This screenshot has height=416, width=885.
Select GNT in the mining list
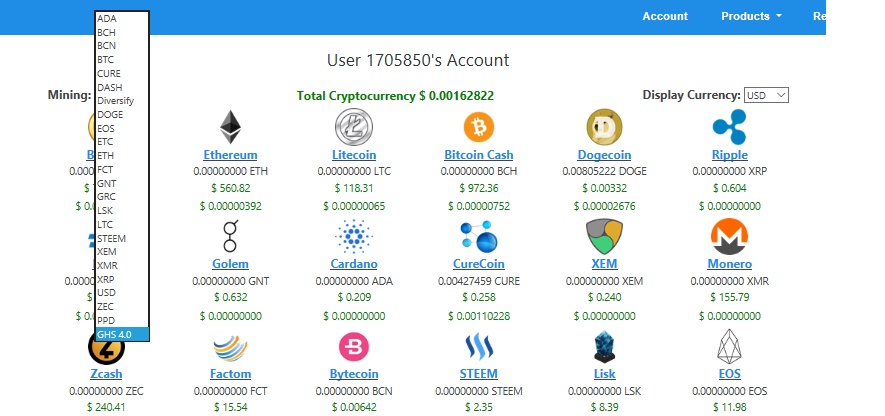pyautogui.click(x=121, y=183)
